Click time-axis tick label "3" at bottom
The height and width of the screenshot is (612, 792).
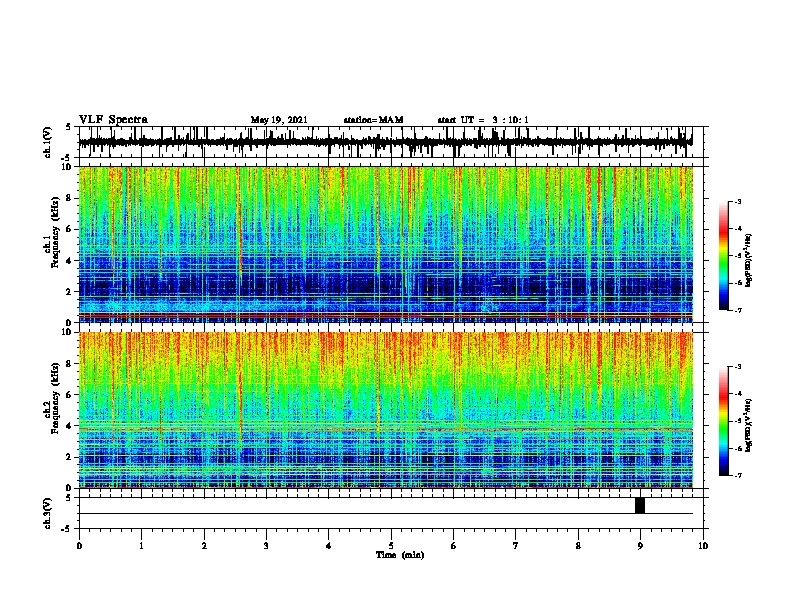click(266, 546)
